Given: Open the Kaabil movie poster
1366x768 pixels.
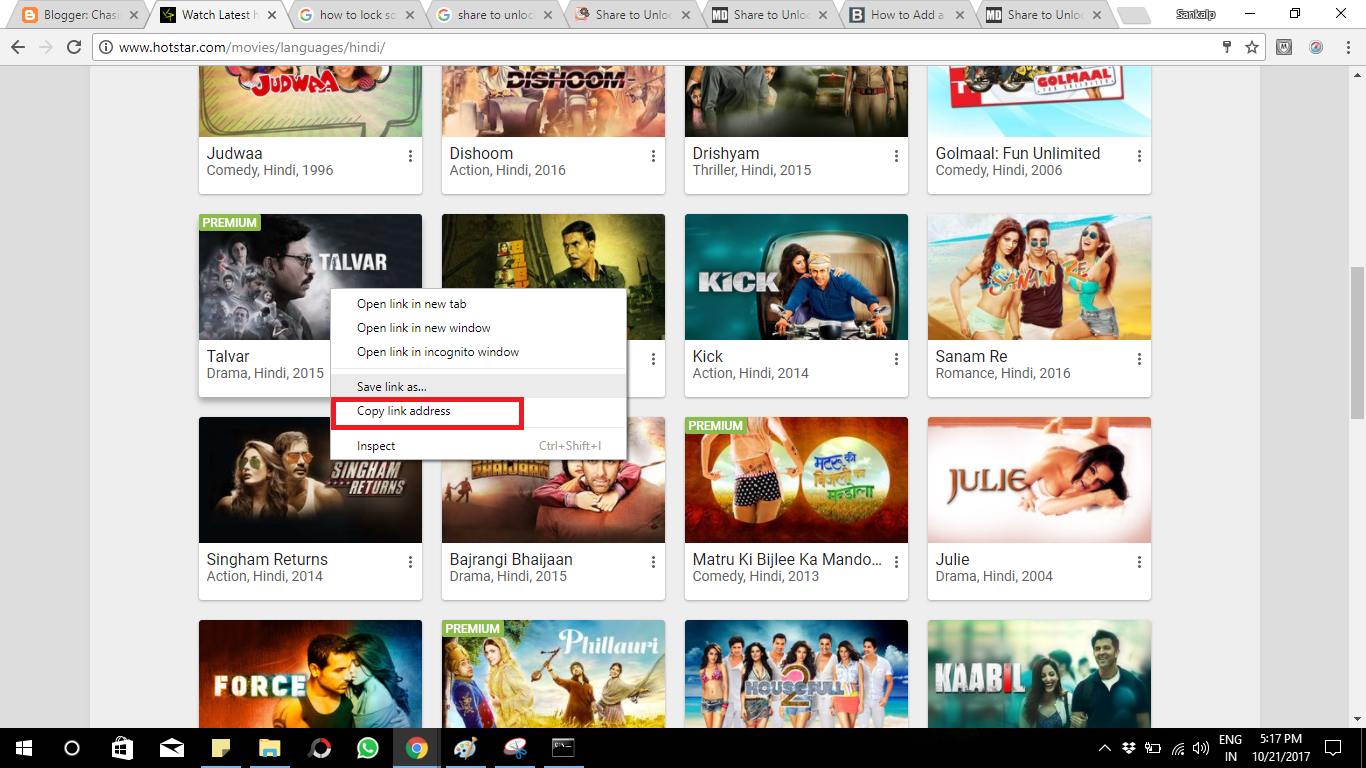Looking at the screenshot, I should click(x=1039, y=674).
